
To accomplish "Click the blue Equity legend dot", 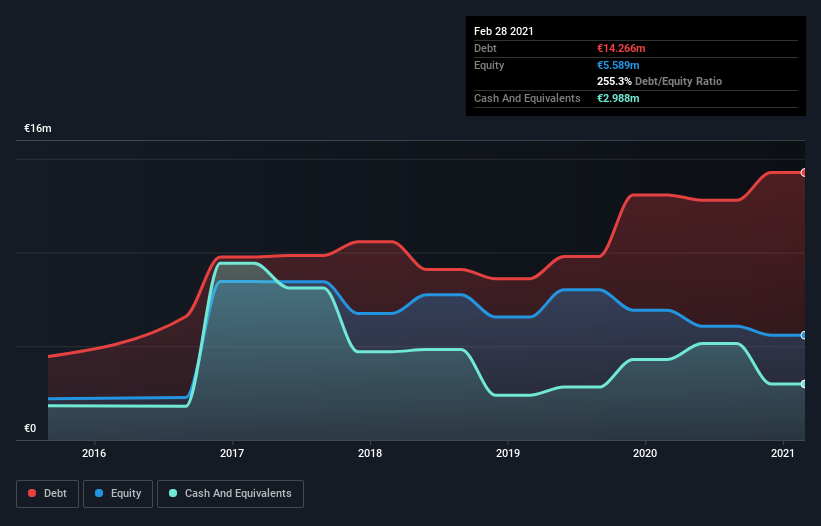I will tap(99, 493).
